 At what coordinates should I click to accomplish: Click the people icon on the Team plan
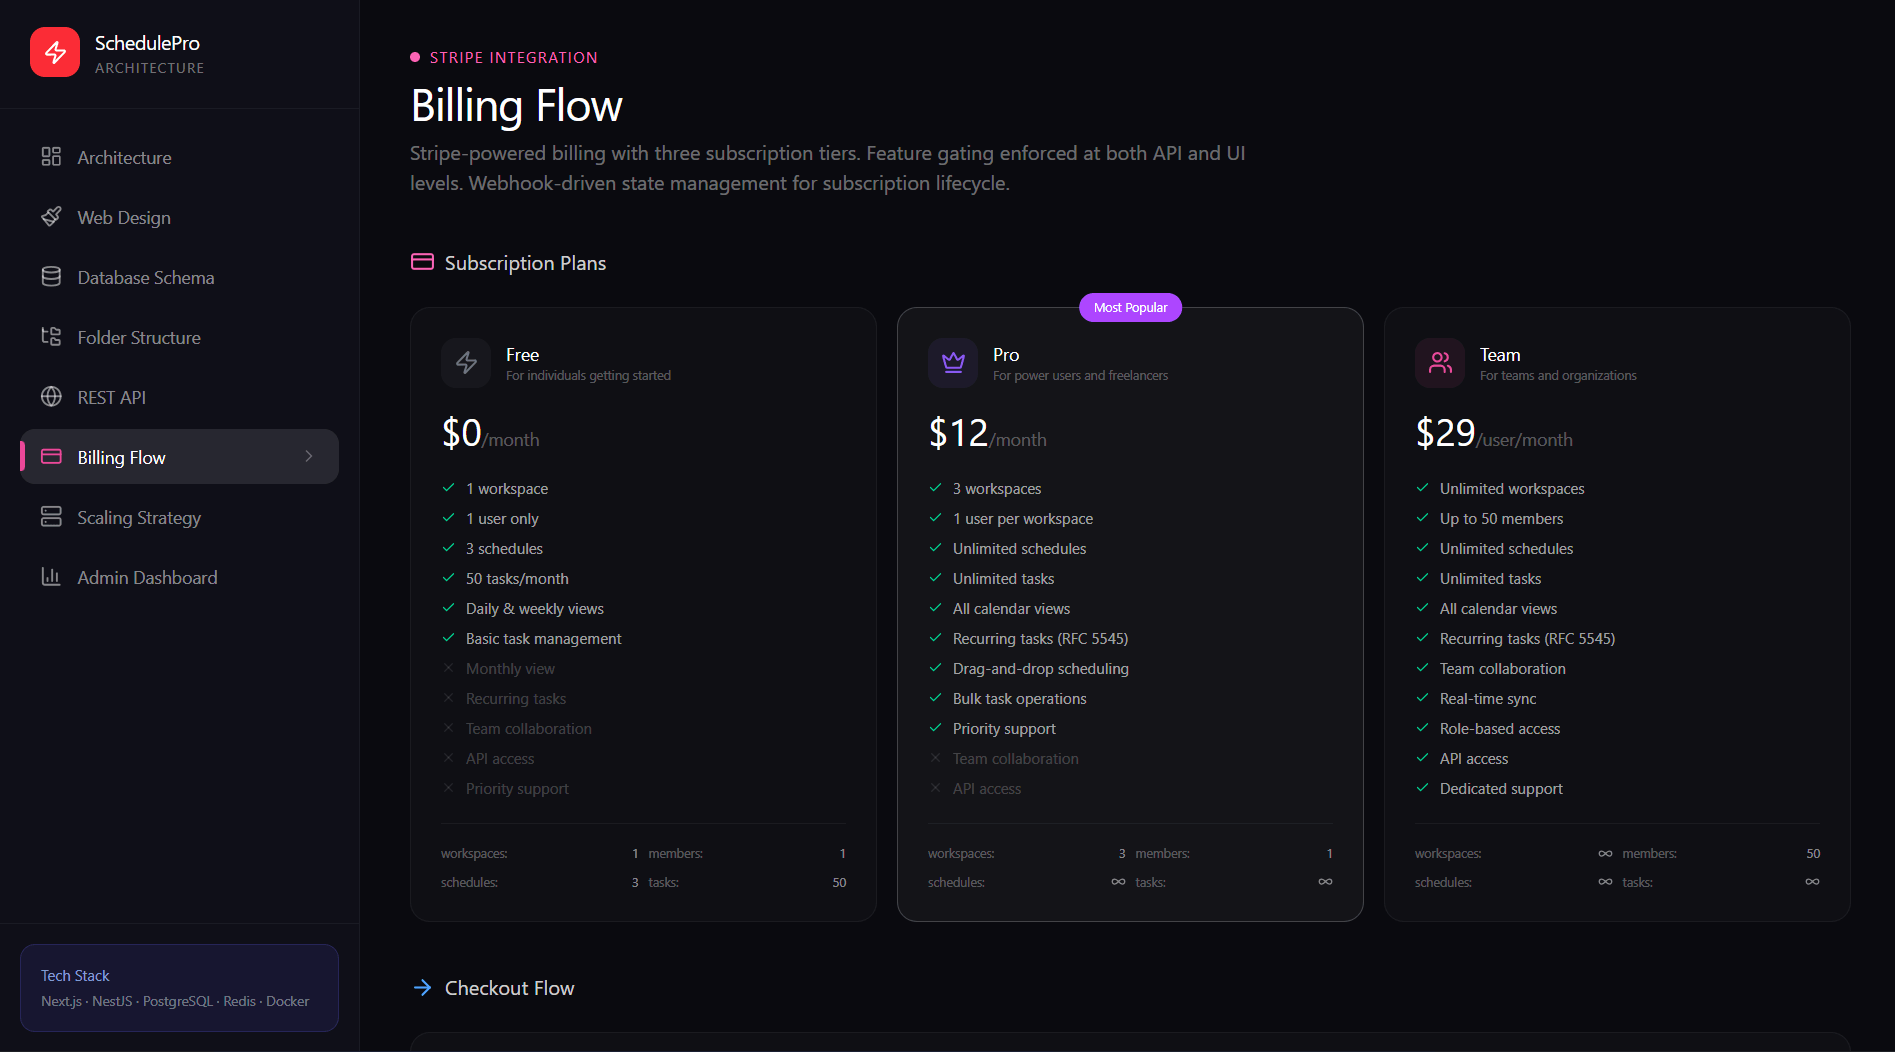1440,363
